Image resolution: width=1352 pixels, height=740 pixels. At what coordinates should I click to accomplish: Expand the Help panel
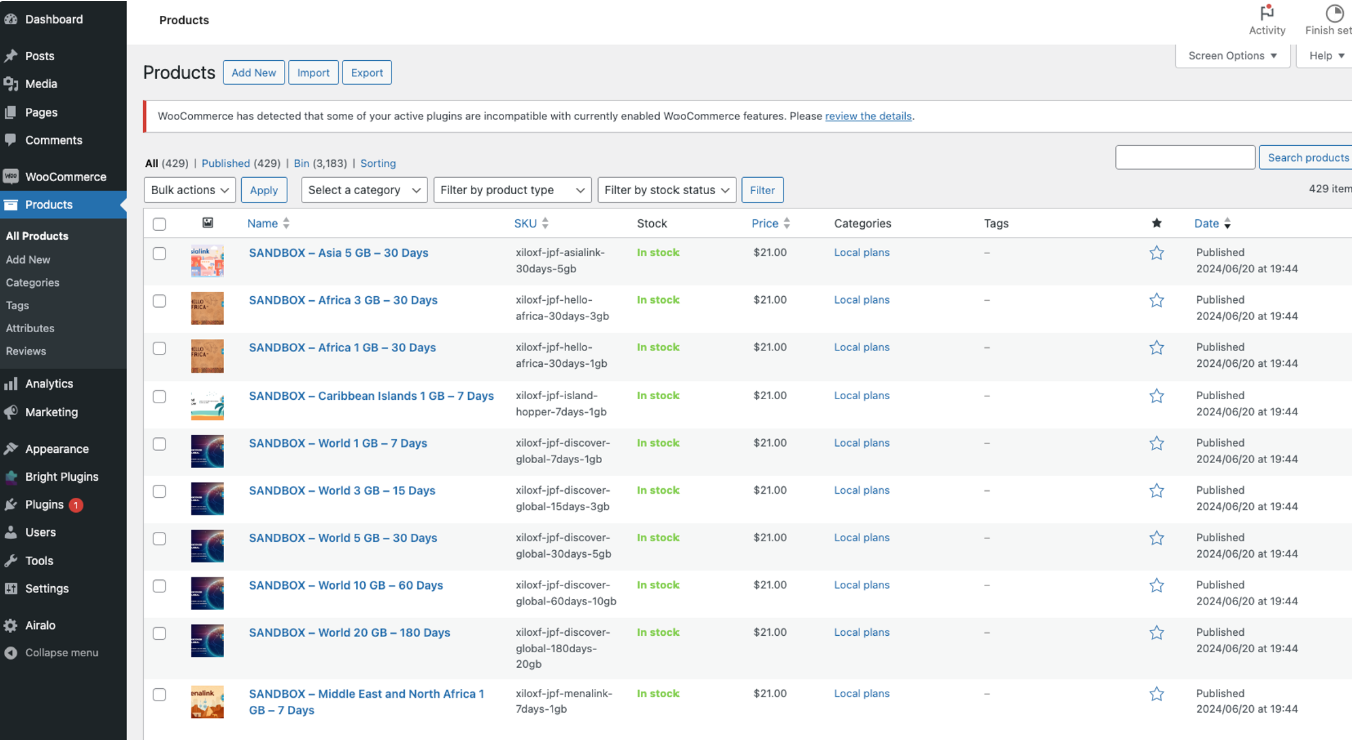pyautogui.click(x=1326, y=56)
